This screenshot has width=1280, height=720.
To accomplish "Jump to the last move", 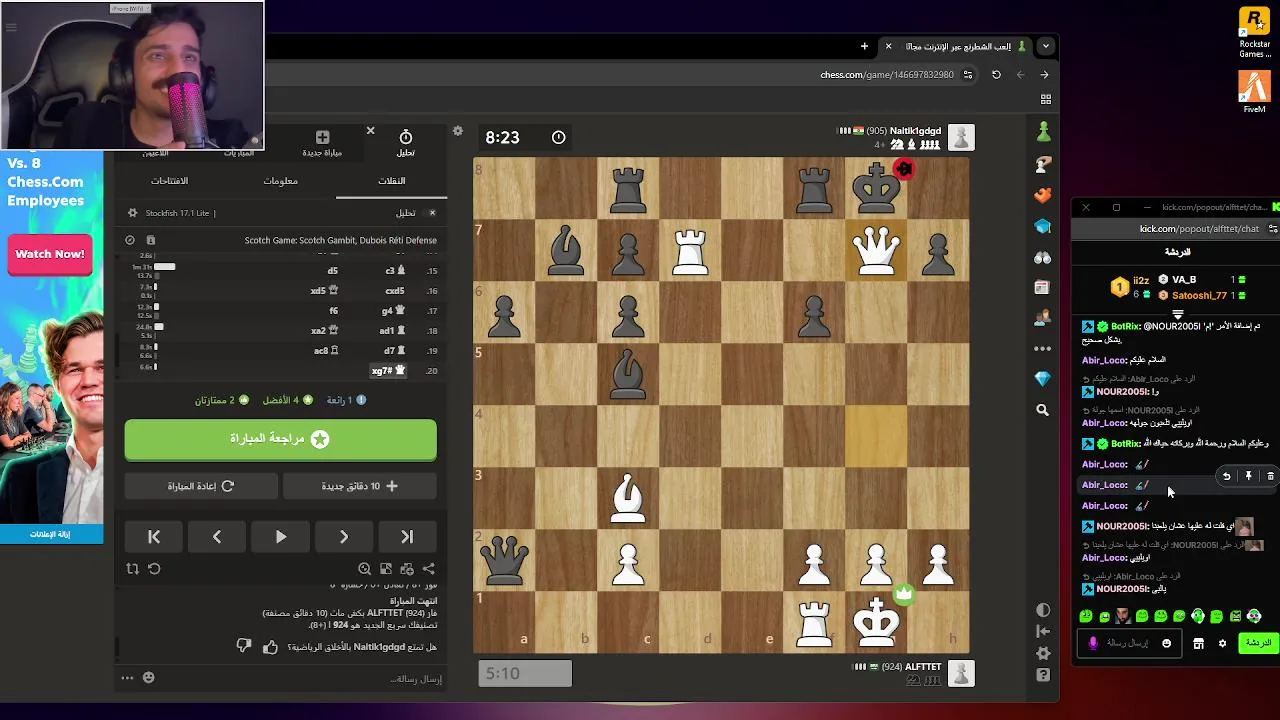I will coord(407,537).
